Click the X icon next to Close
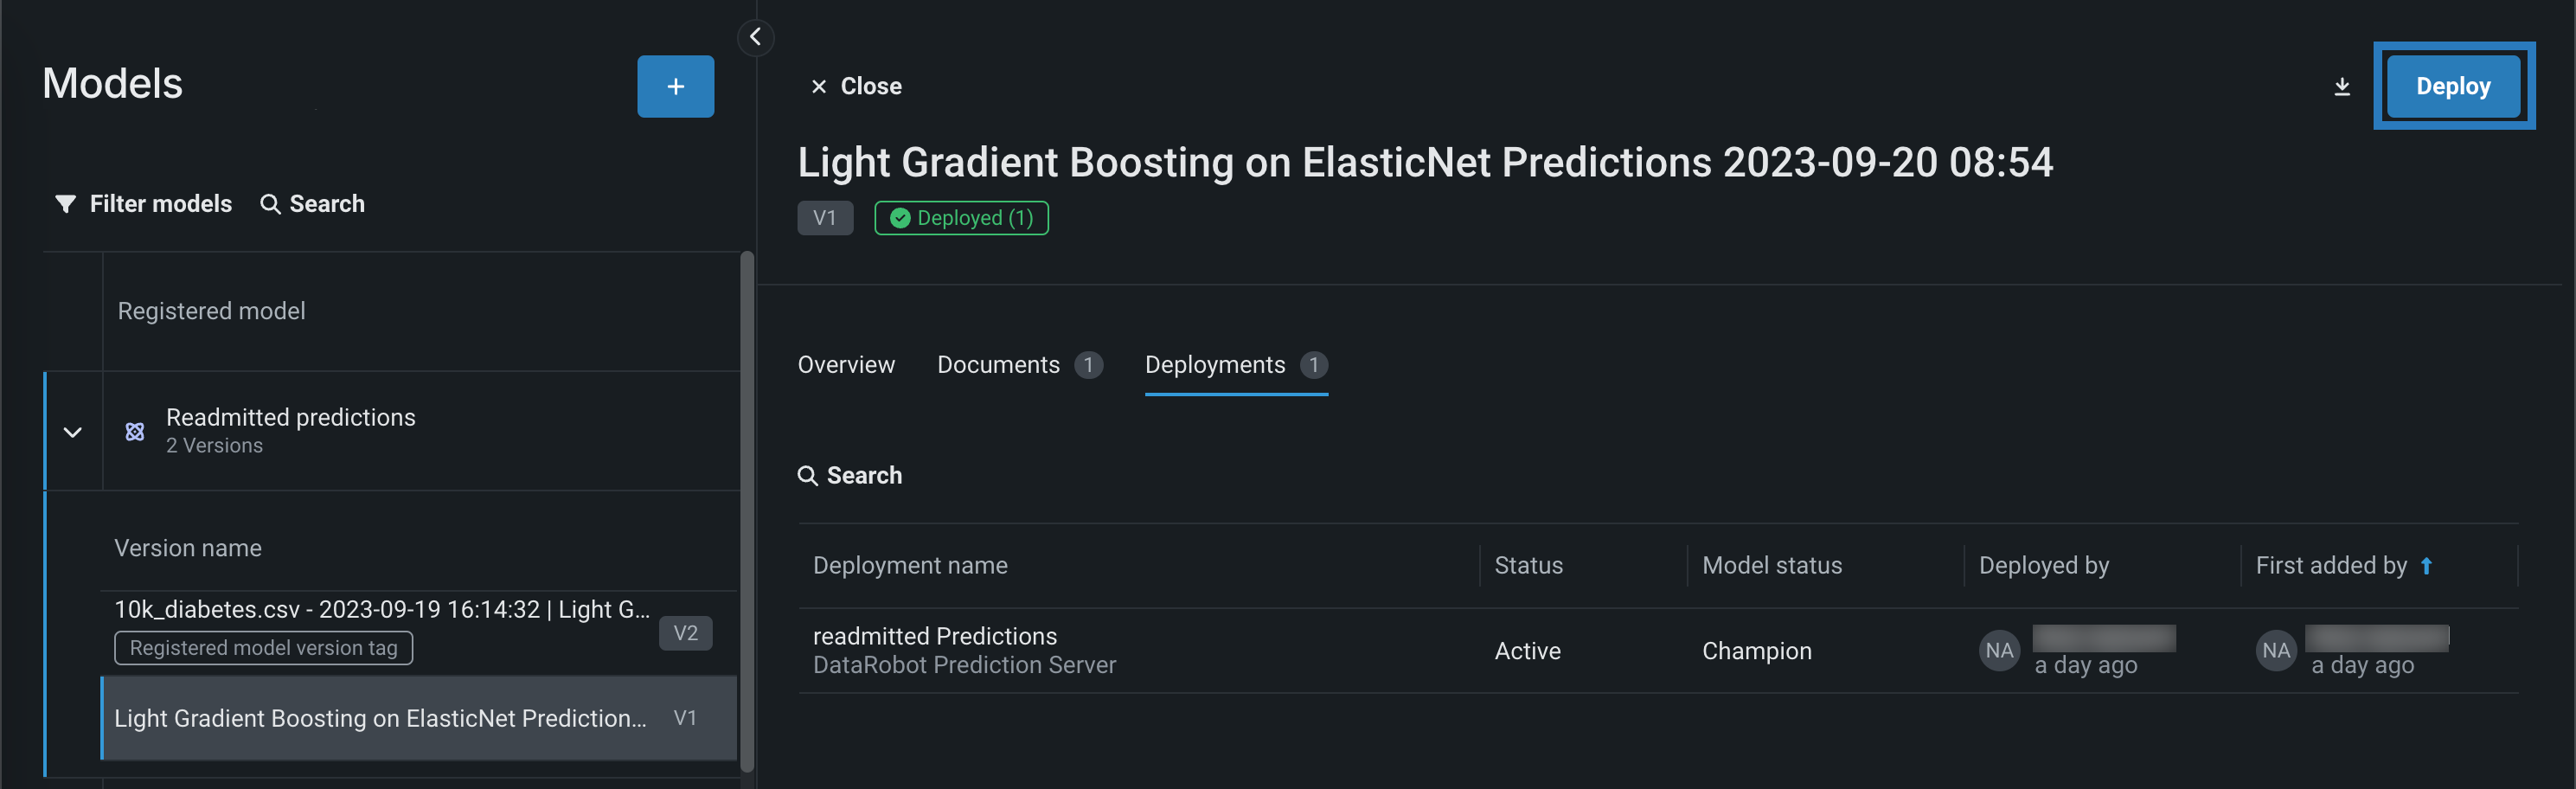Viewport: 2576px width, 789px height. coord(818,87)
